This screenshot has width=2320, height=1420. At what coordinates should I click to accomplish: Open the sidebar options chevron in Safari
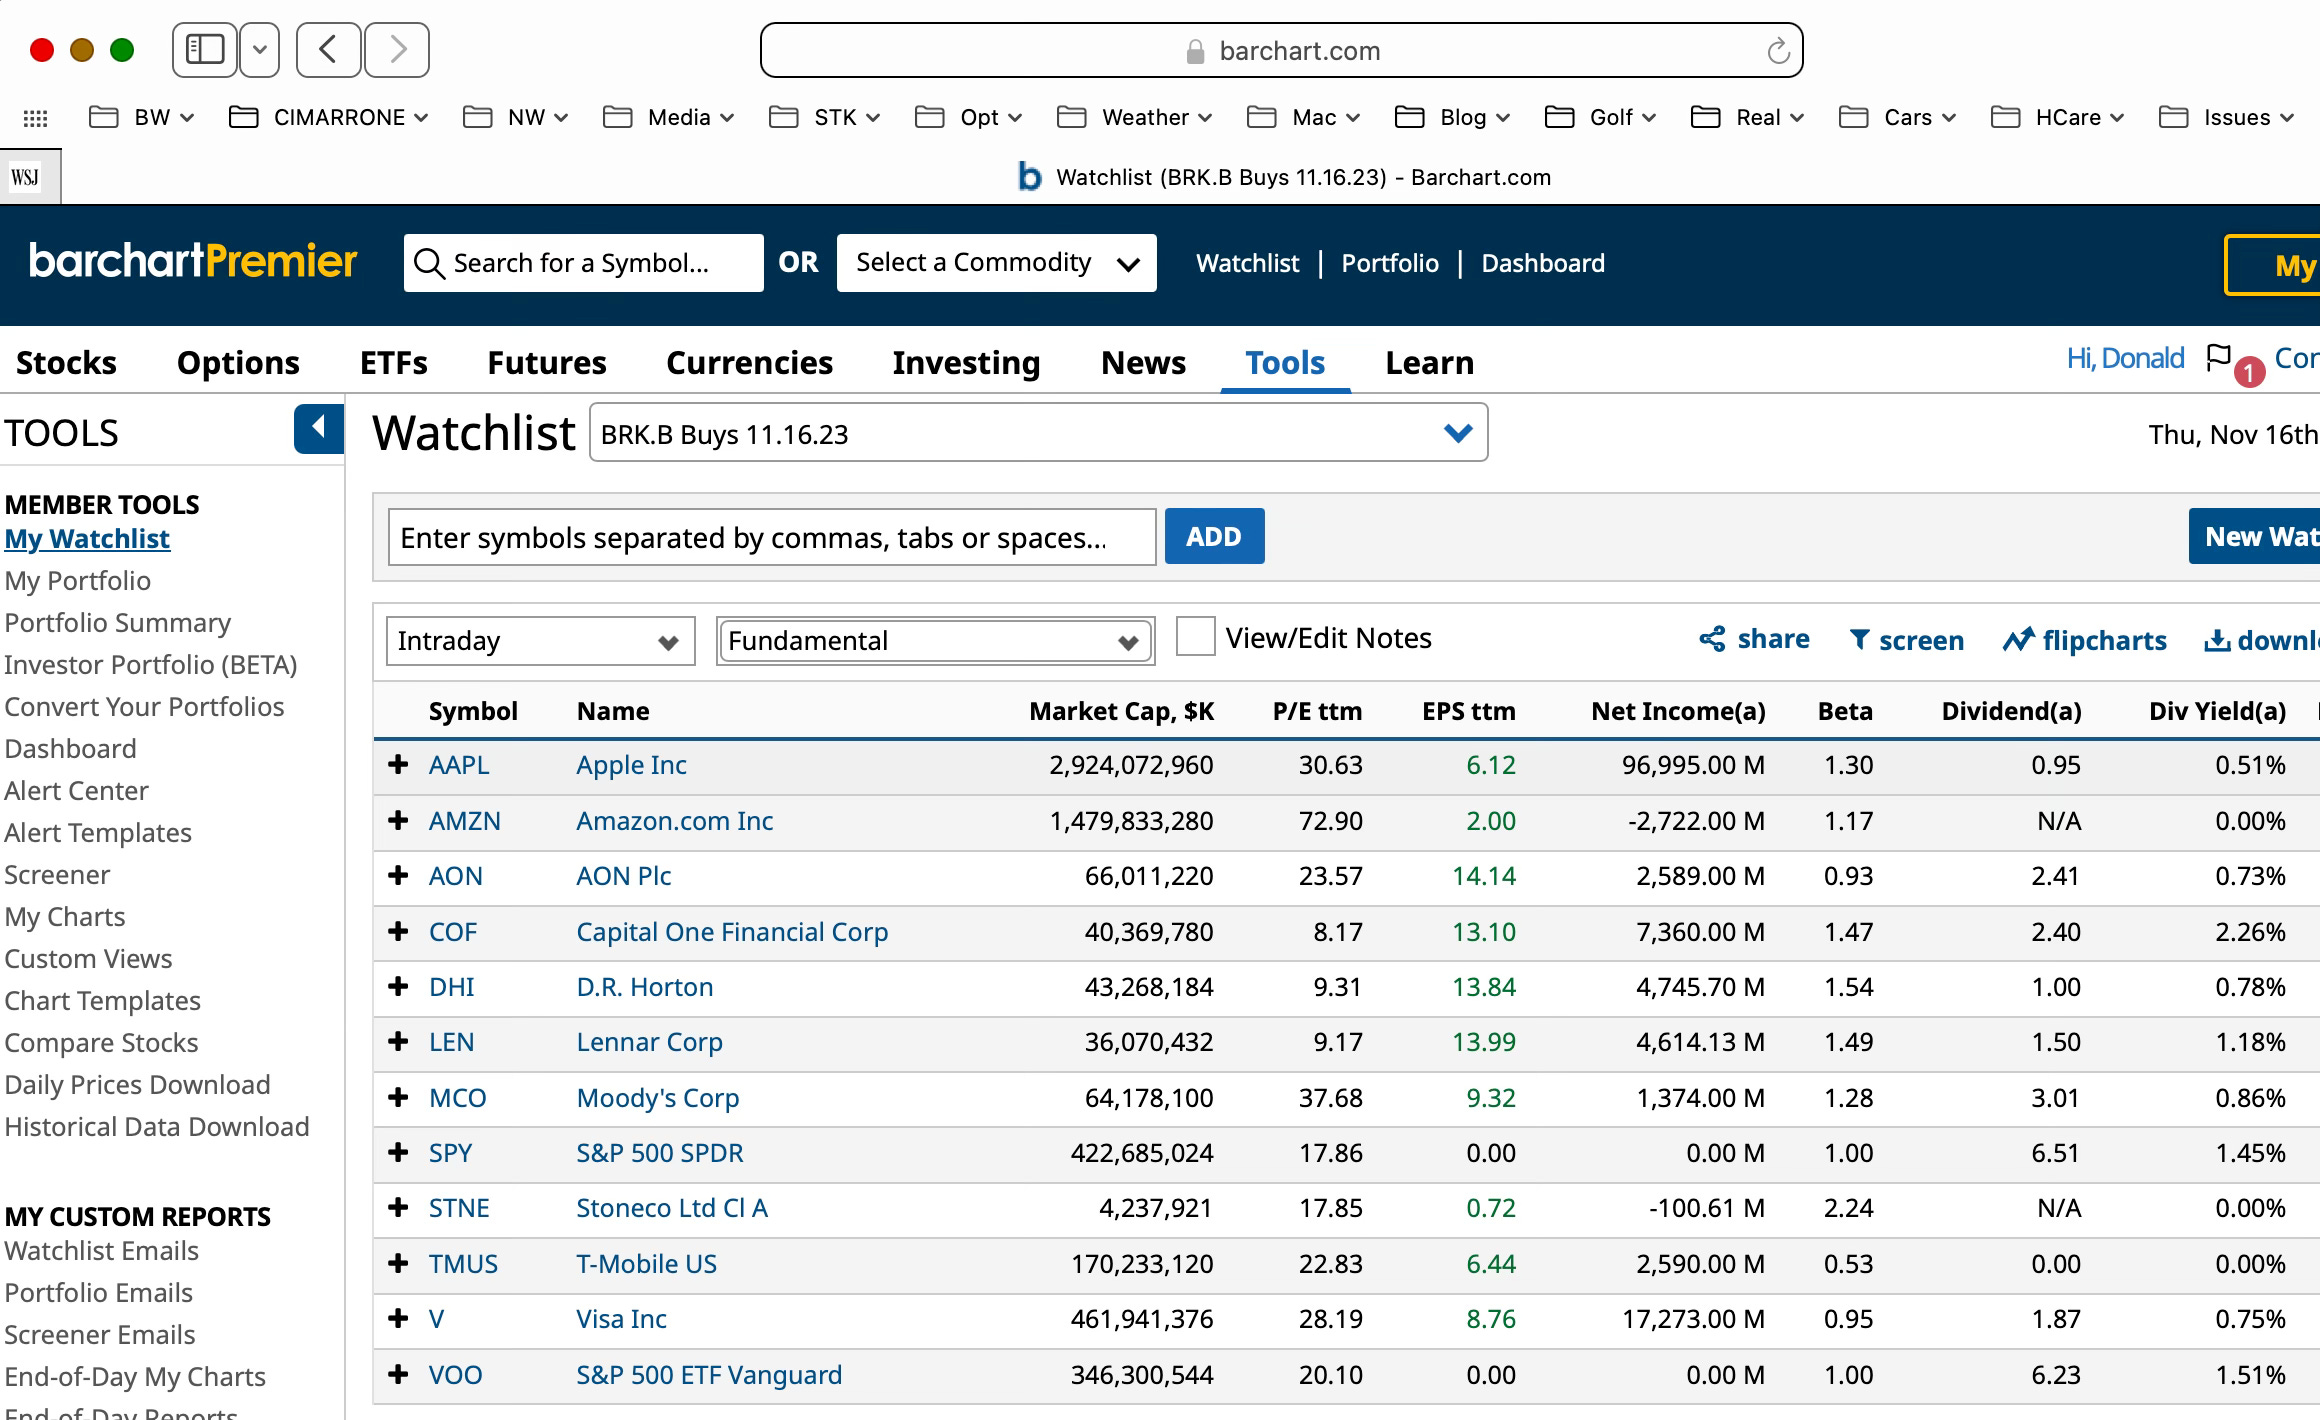(x=260, y=50)
